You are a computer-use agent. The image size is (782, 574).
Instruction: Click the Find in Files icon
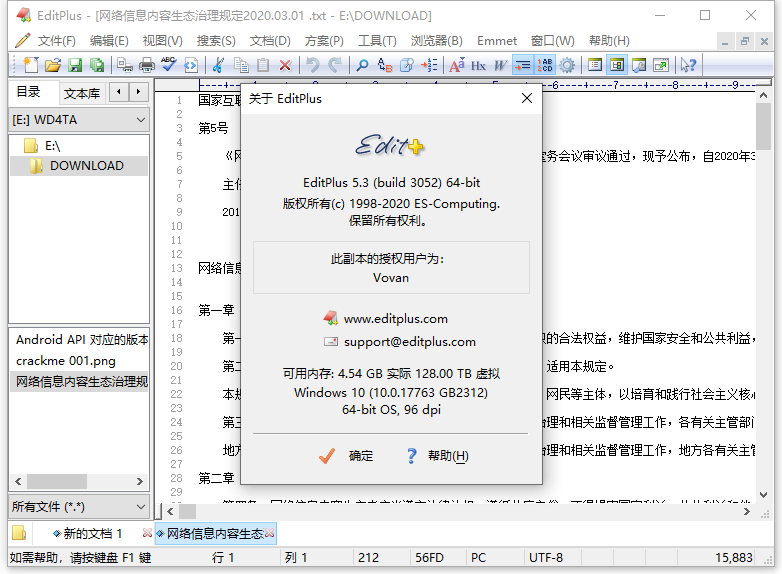[406, 65]
